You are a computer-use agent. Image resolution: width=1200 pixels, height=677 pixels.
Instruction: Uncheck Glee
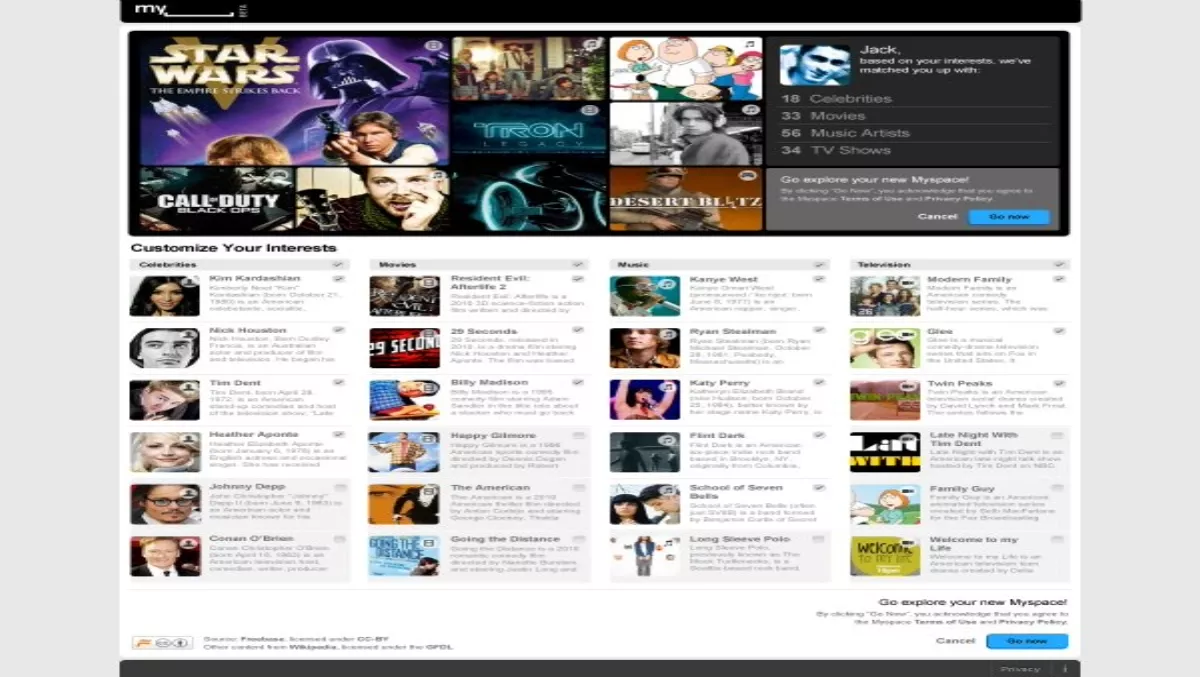point(1060,331)
